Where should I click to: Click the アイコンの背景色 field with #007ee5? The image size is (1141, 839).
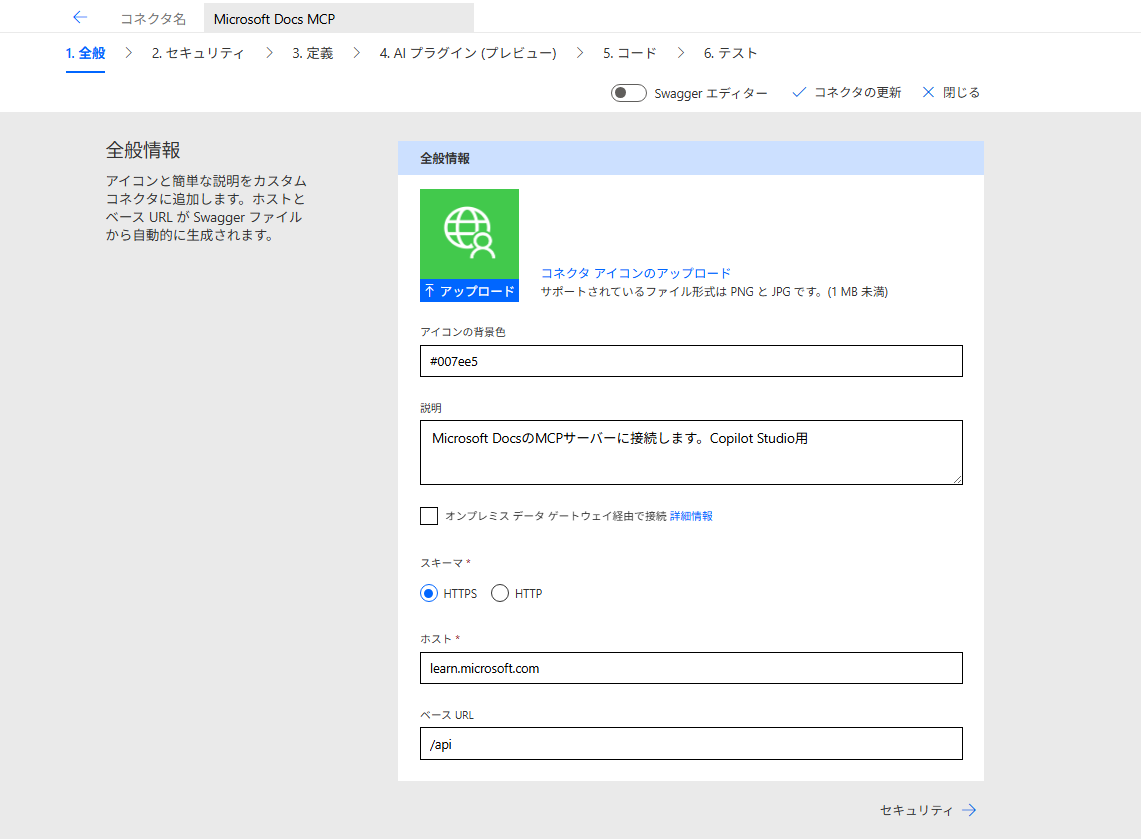pyautogui.click(x=691, y=361)
